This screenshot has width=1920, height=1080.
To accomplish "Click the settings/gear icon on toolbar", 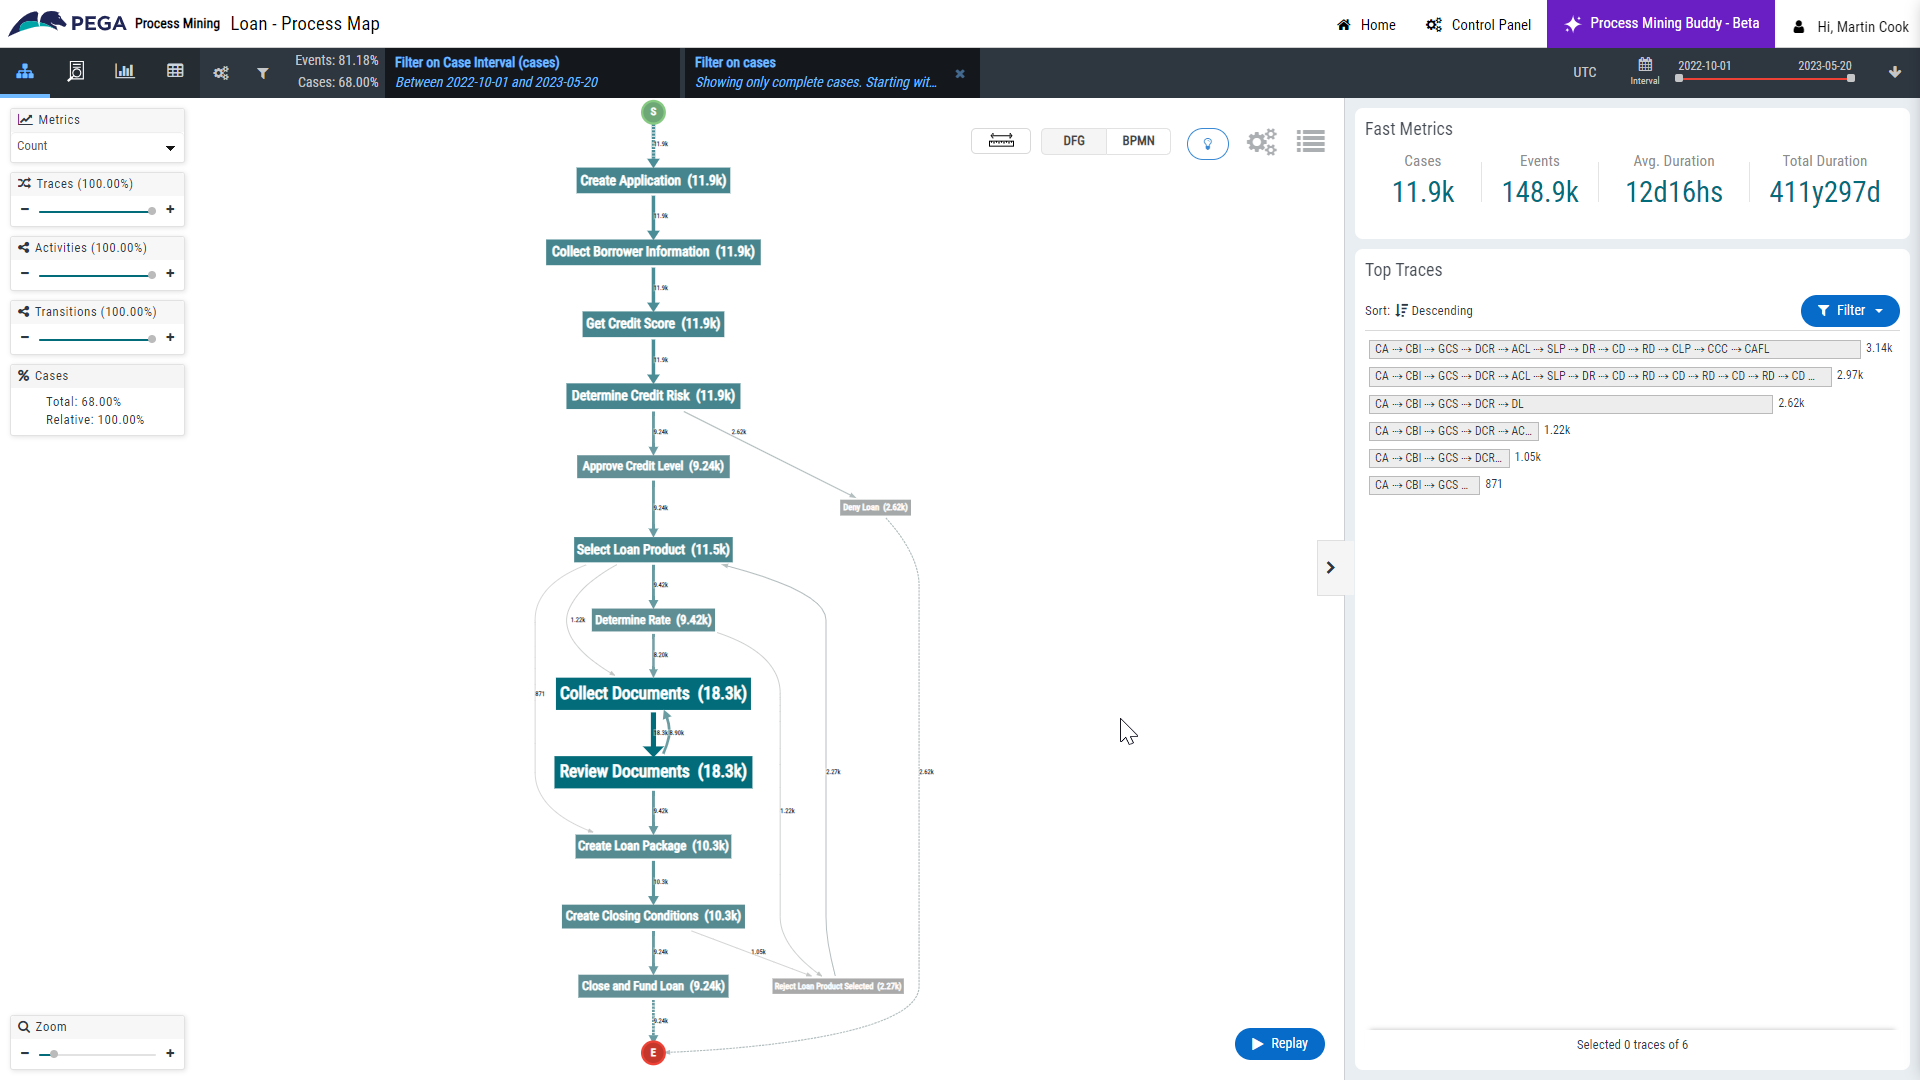I will pyautogui.click(x=1259, y=142).
